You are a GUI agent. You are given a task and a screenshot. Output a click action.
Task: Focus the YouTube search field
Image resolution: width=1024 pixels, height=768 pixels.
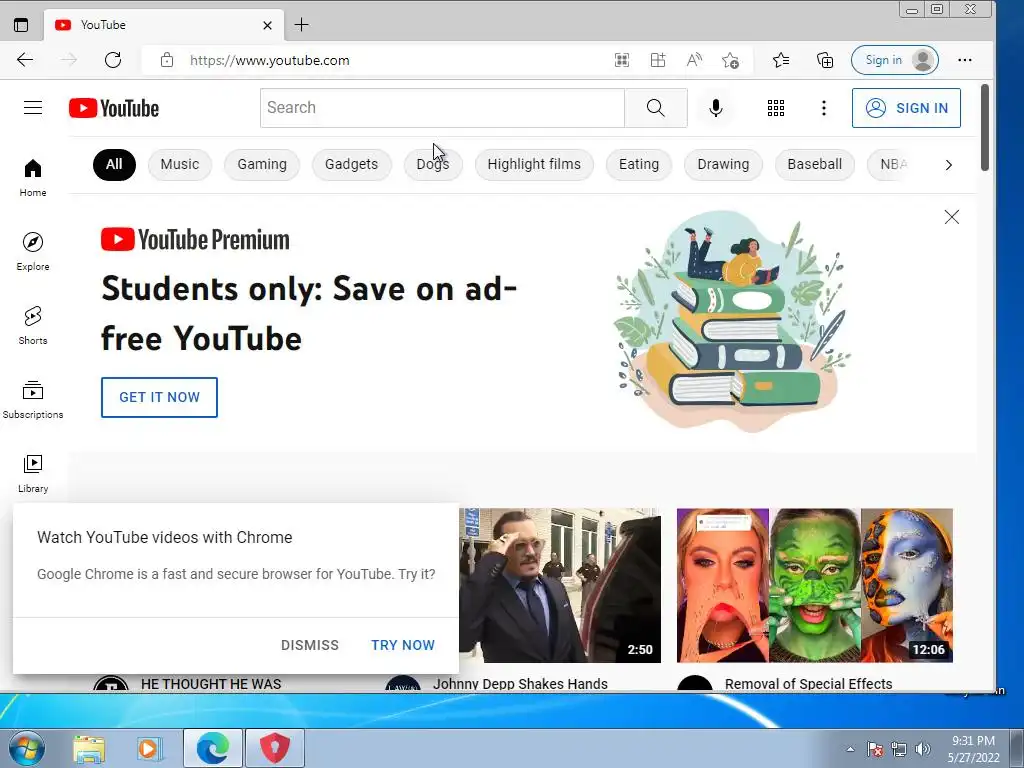(x=442, y=108)
